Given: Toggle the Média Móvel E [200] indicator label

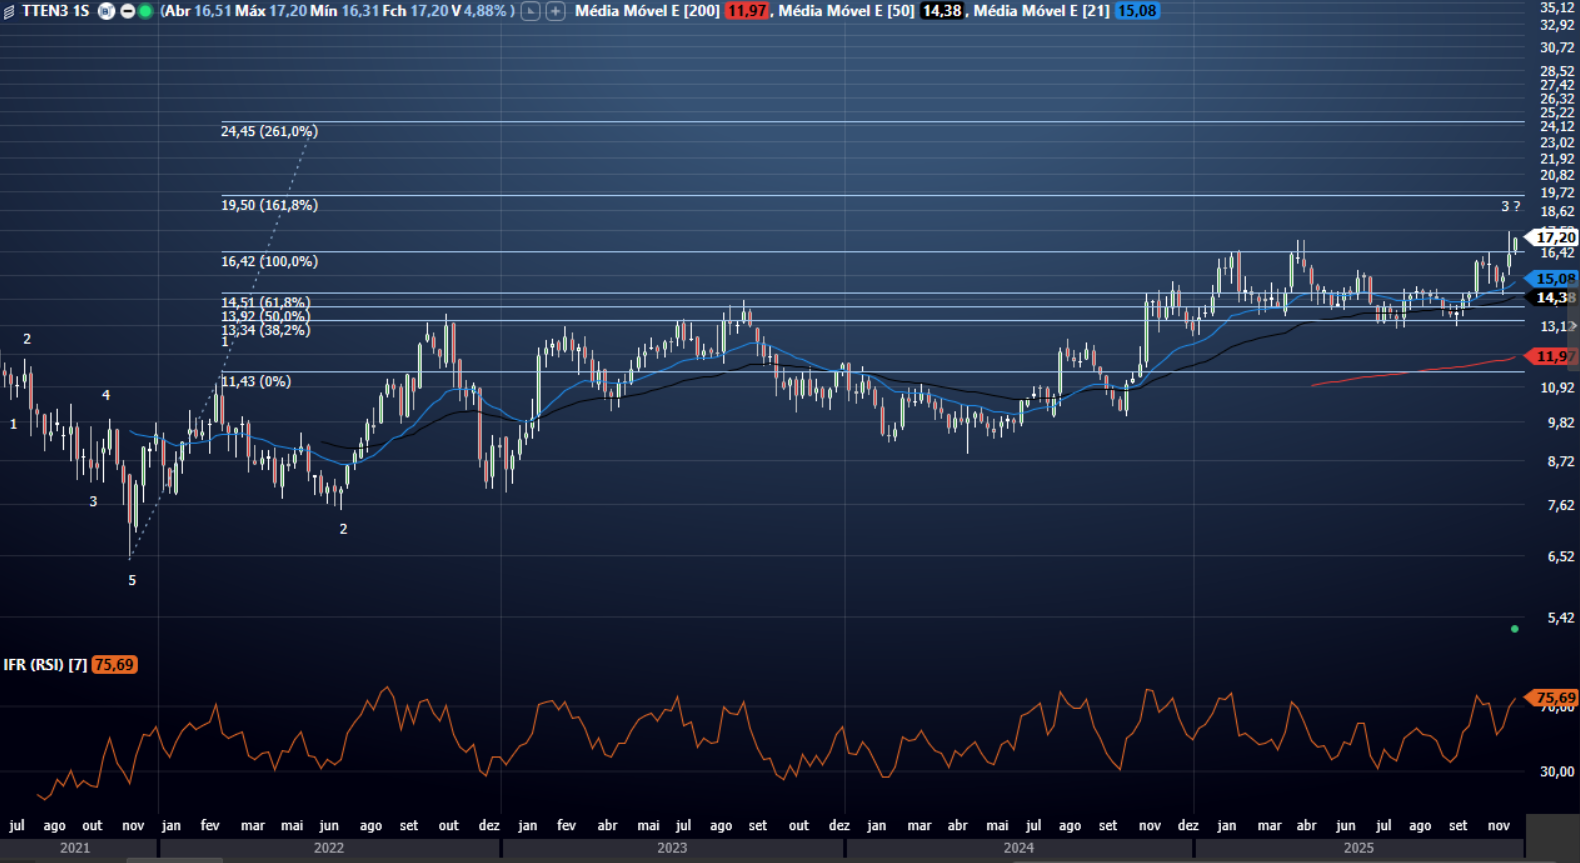Looking at the screenshot, I should click(647, 11).
